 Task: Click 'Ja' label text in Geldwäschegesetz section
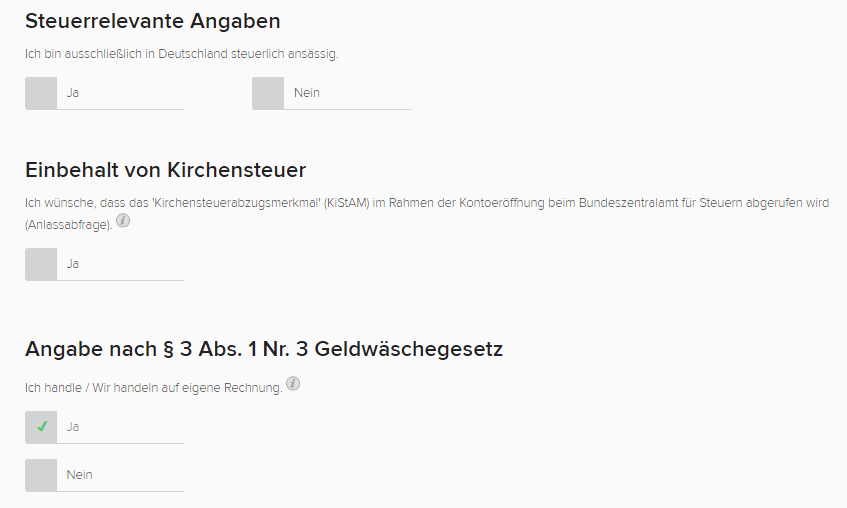tap(73, 426)
